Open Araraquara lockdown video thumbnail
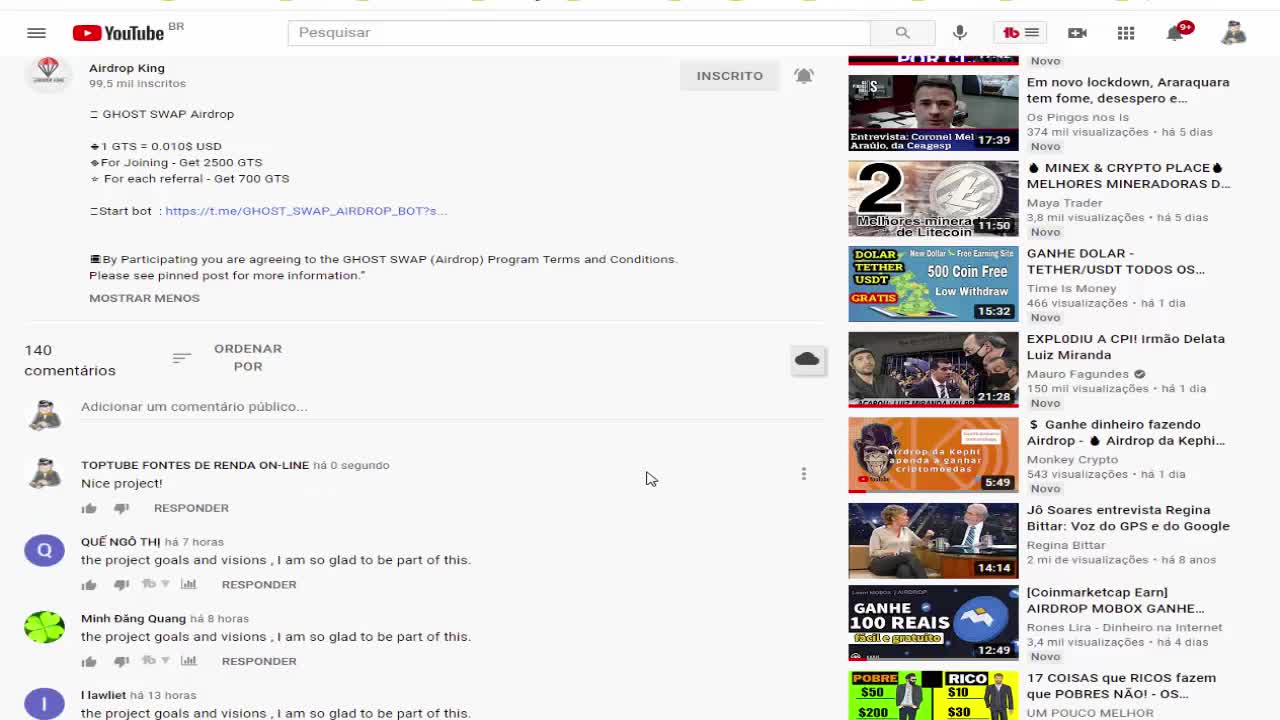The width and height of the screenshot is (1280, 720). tap(933, 113)
